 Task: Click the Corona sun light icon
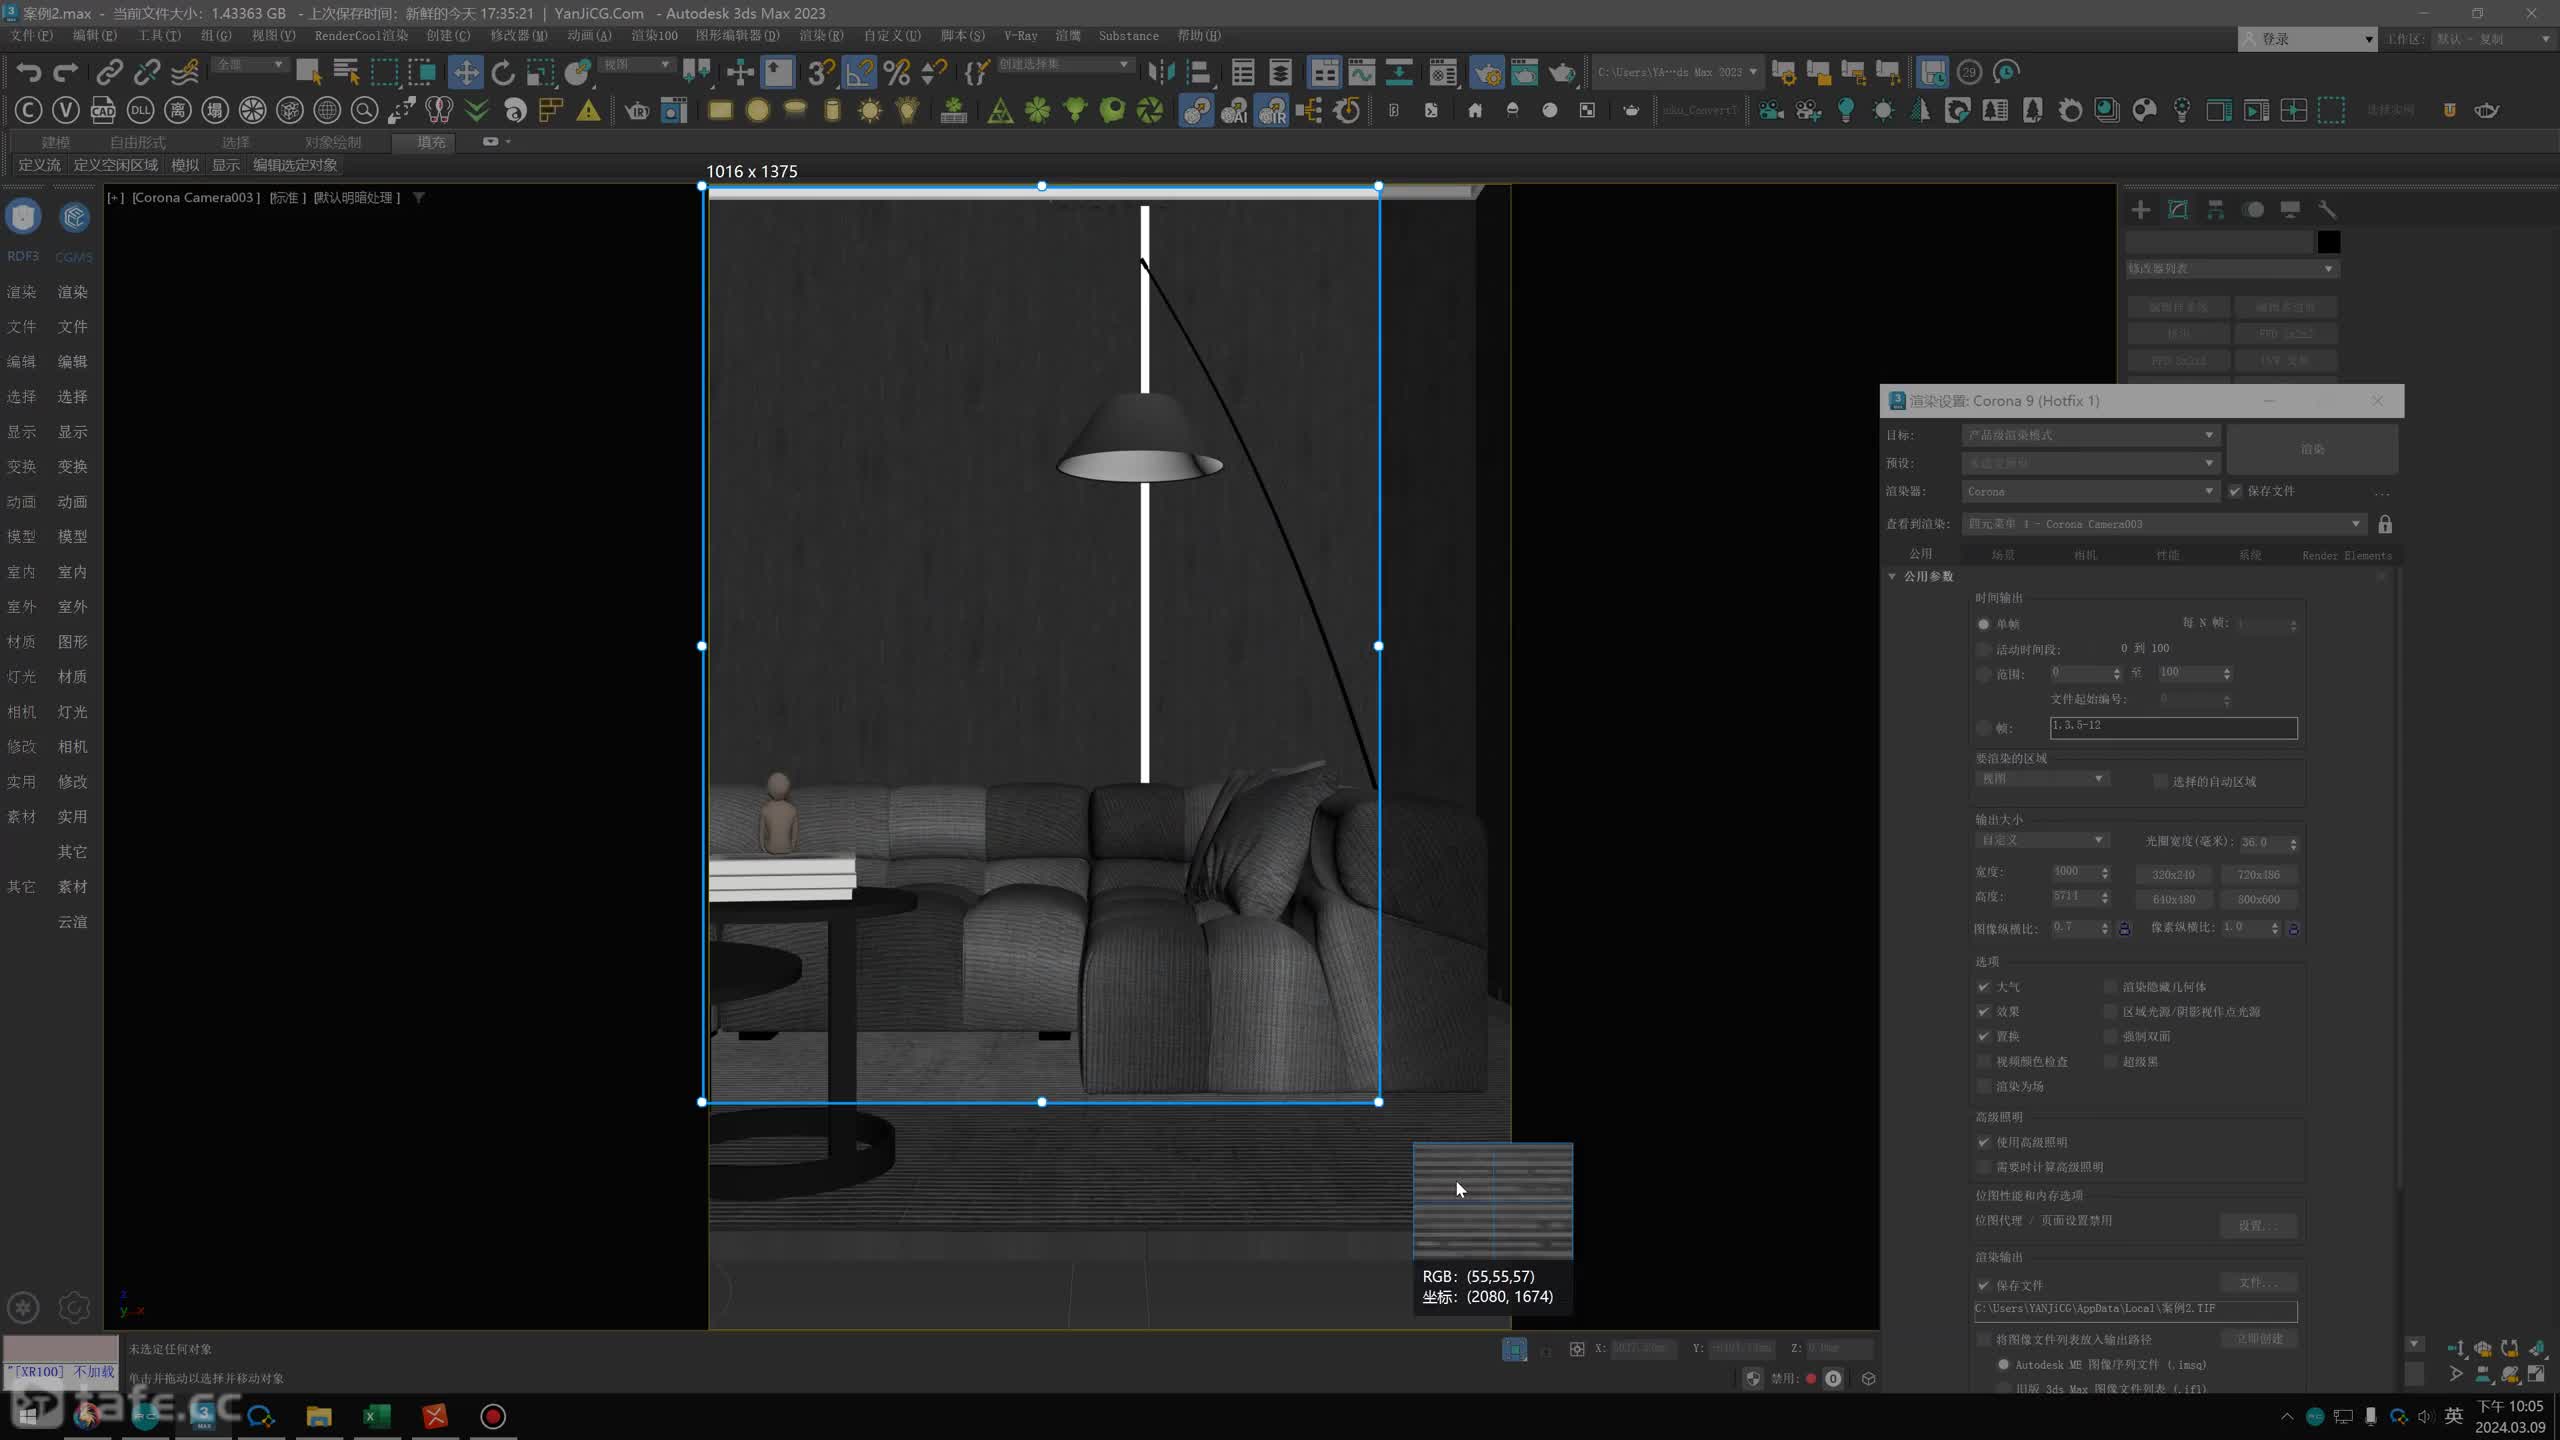tap(870, 110)
